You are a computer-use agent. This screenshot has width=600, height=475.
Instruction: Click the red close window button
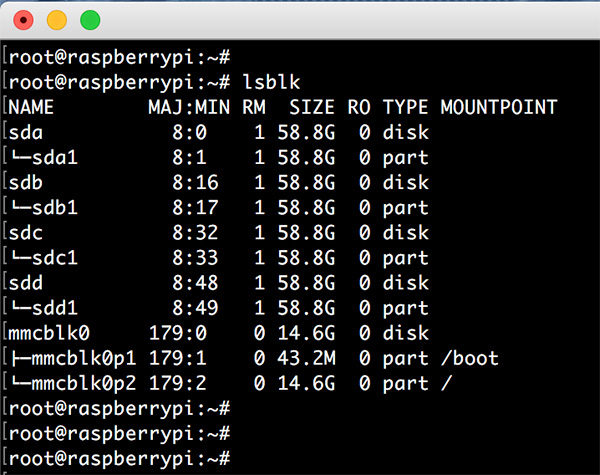point(22,19)
